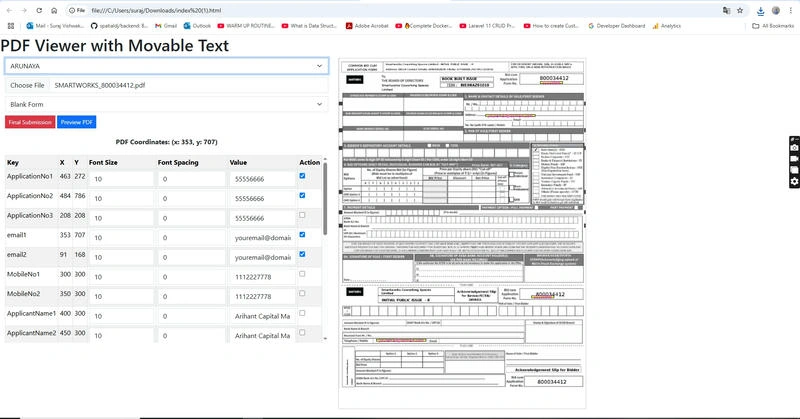Viewport: 800px width, 419px height.
Task: Click the red Final Submission button
Action: 30,122
